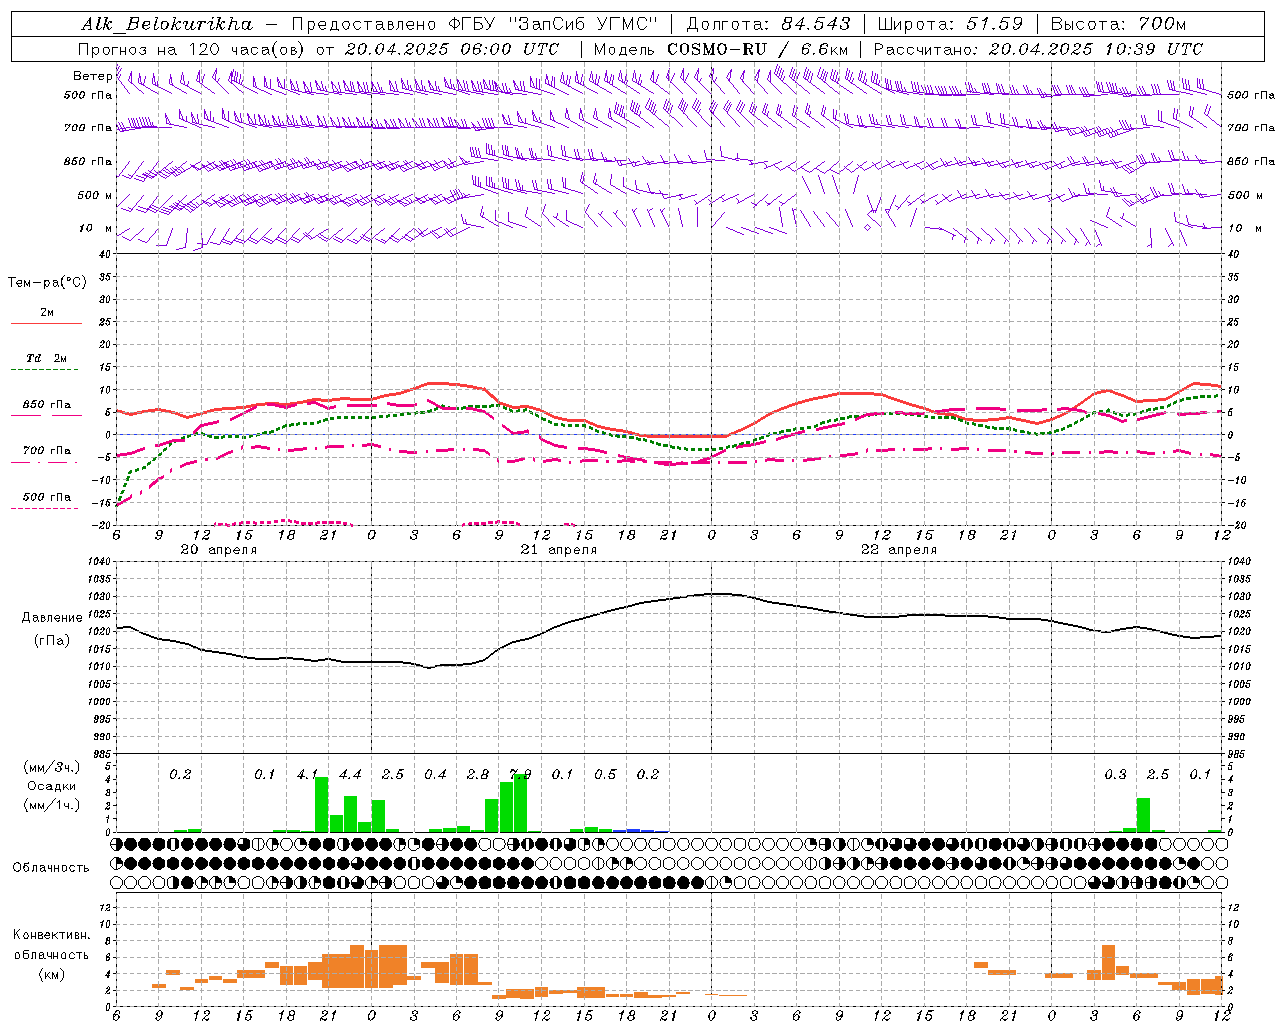Click the 4.4 precipitation total value

(x=350, y=774)
